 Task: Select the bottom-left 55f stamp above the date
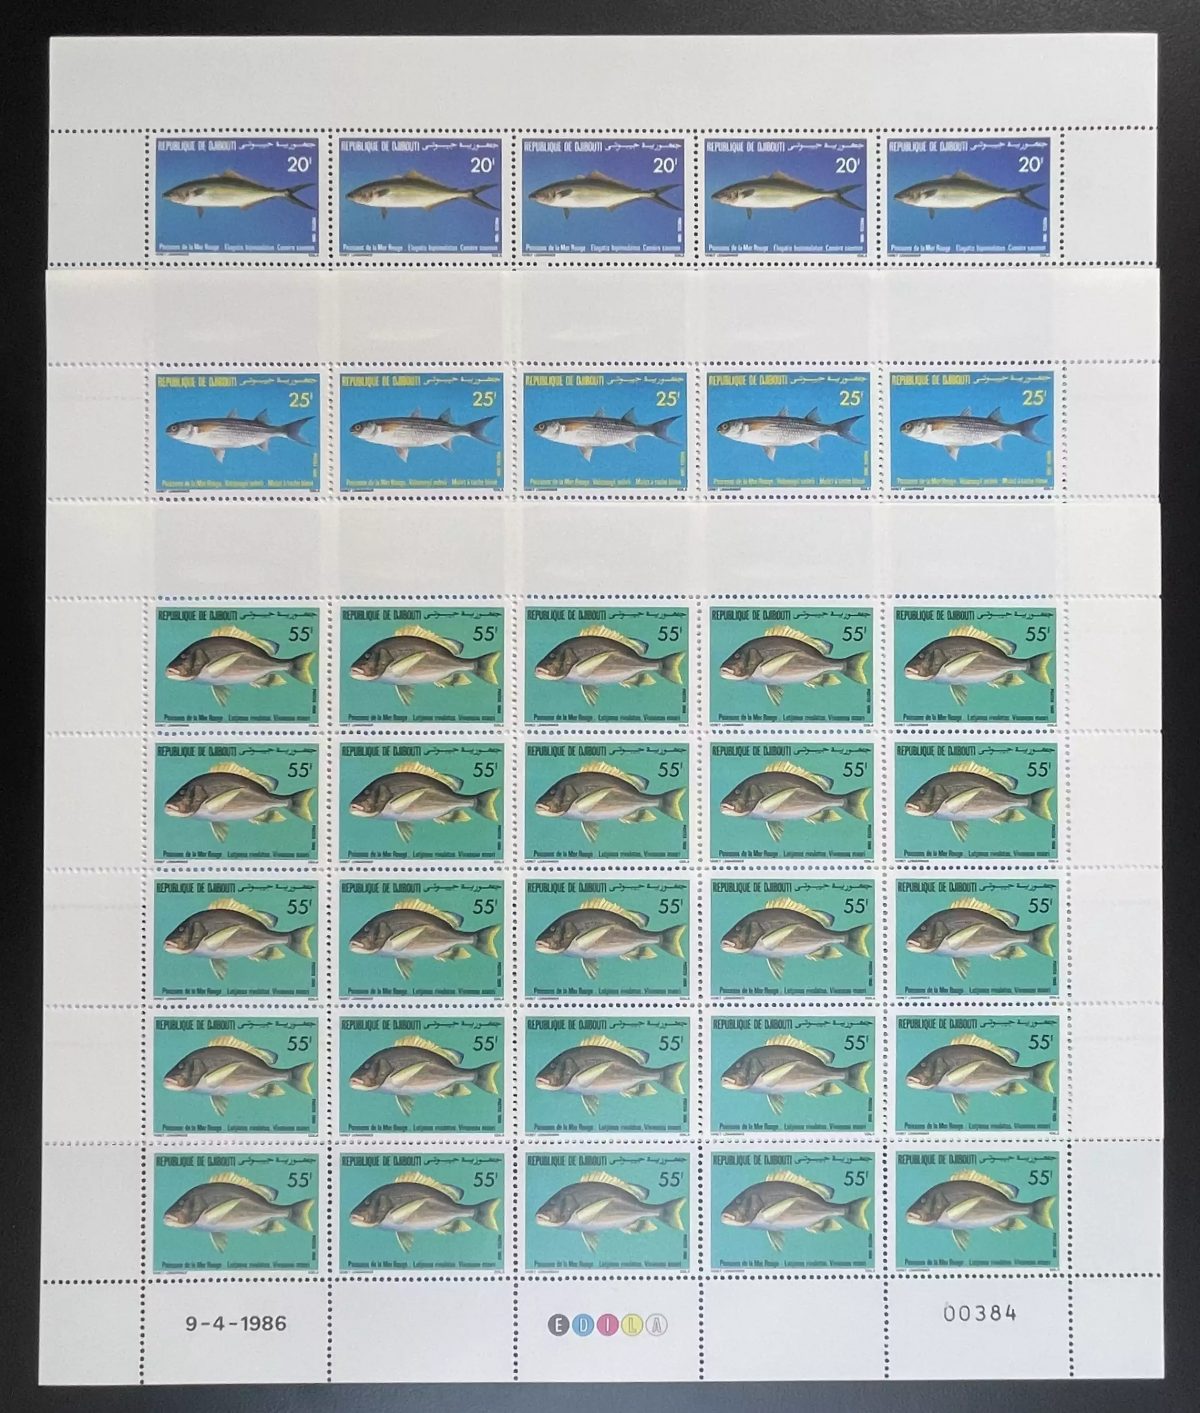pos(236,1211)
